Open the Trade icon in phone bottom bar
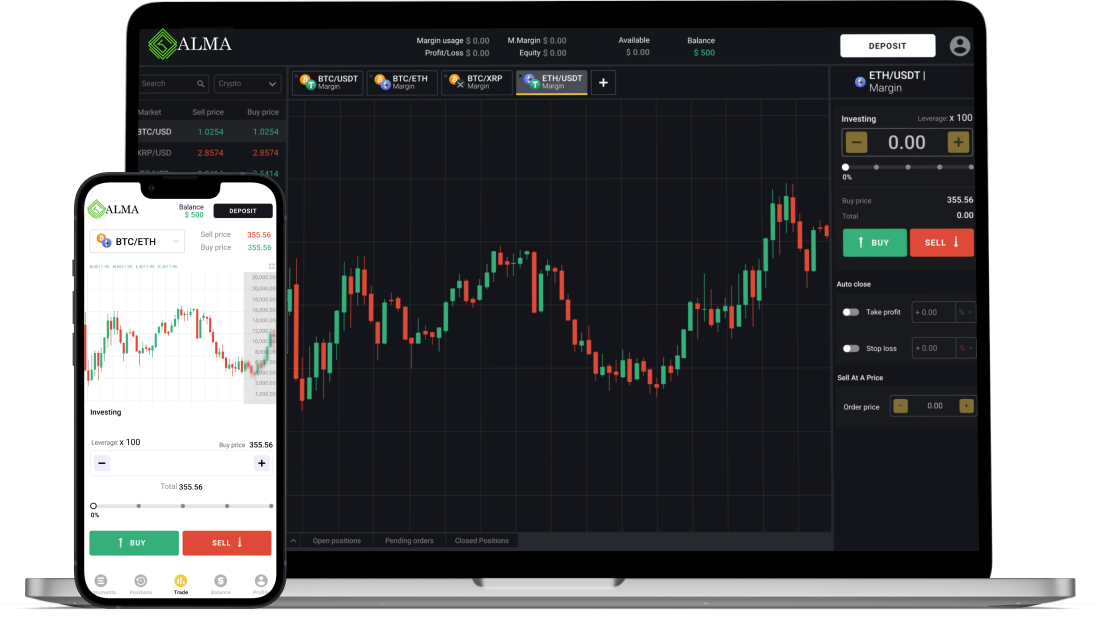Screen dimensions: 1096x618 pyautogui.click(x=180, y=583)
